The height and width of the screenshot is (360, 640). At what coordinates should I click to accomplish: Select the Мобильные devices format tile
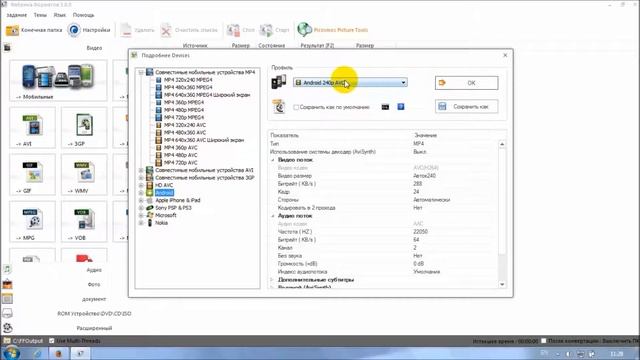[x=58, y=80]
